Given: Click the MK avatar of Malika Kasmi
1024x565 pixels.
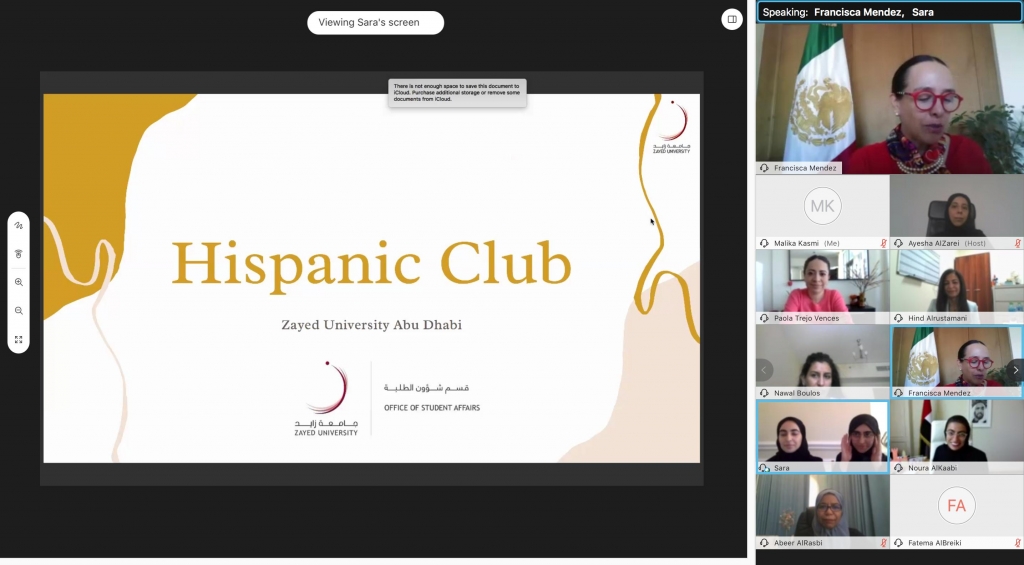Looking at the screenshot, I should [822, 206].
